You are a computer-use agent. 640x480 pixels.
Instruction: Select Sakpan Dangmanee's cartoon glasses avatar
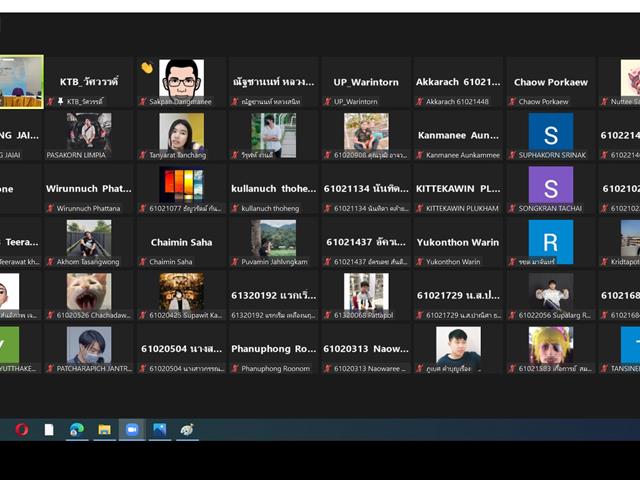pos(182,80)
